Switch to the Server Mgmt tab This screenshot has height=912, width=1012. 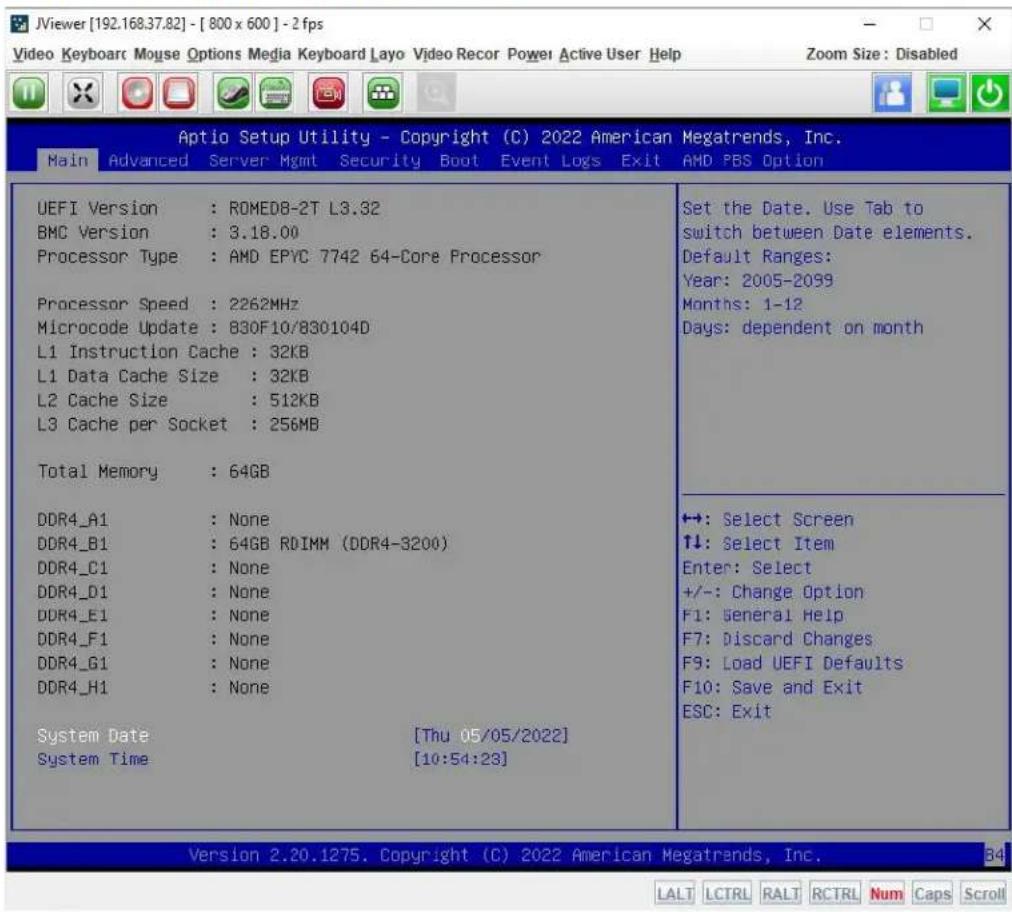[x=263, y=161]
